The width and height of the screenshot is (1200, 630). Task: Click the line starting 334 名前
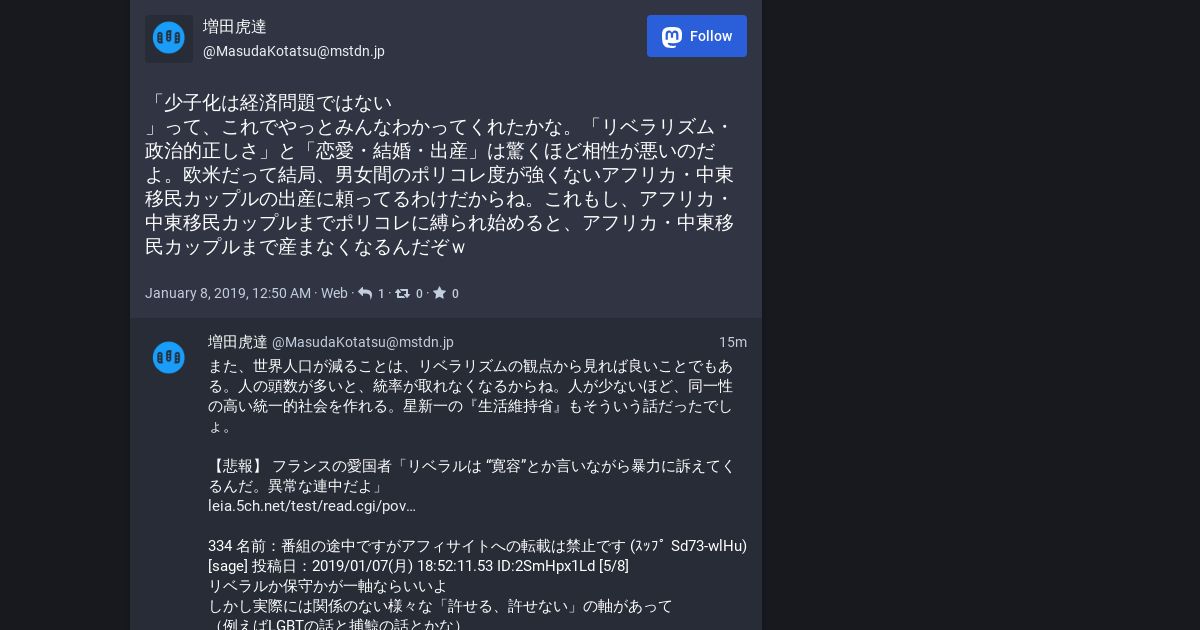[477, 546]
